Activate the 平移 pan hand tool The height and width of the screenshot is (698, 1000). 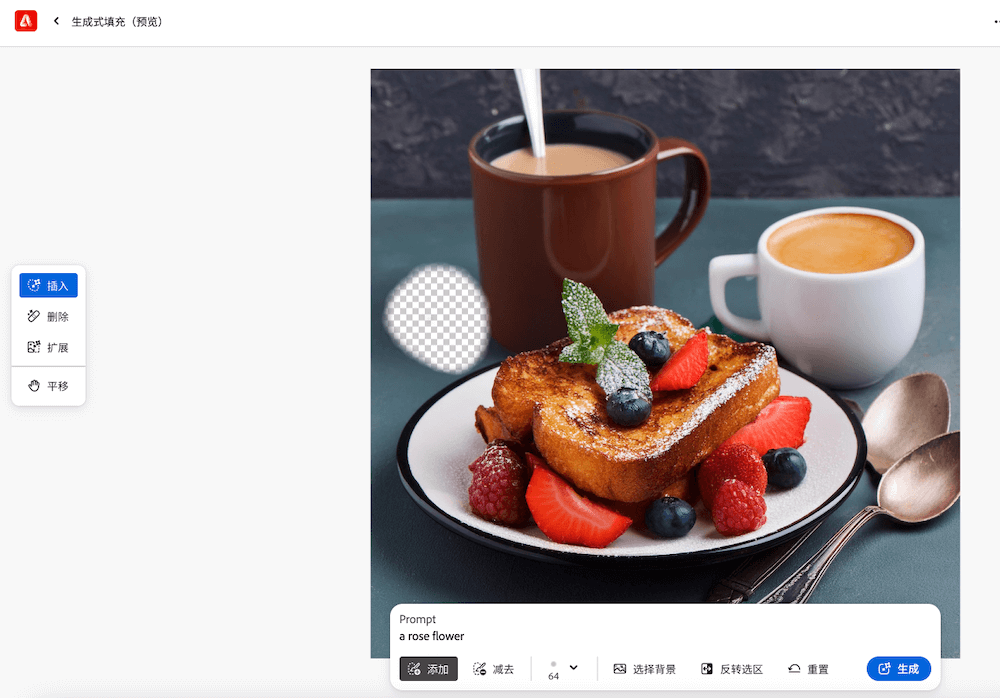48,386
